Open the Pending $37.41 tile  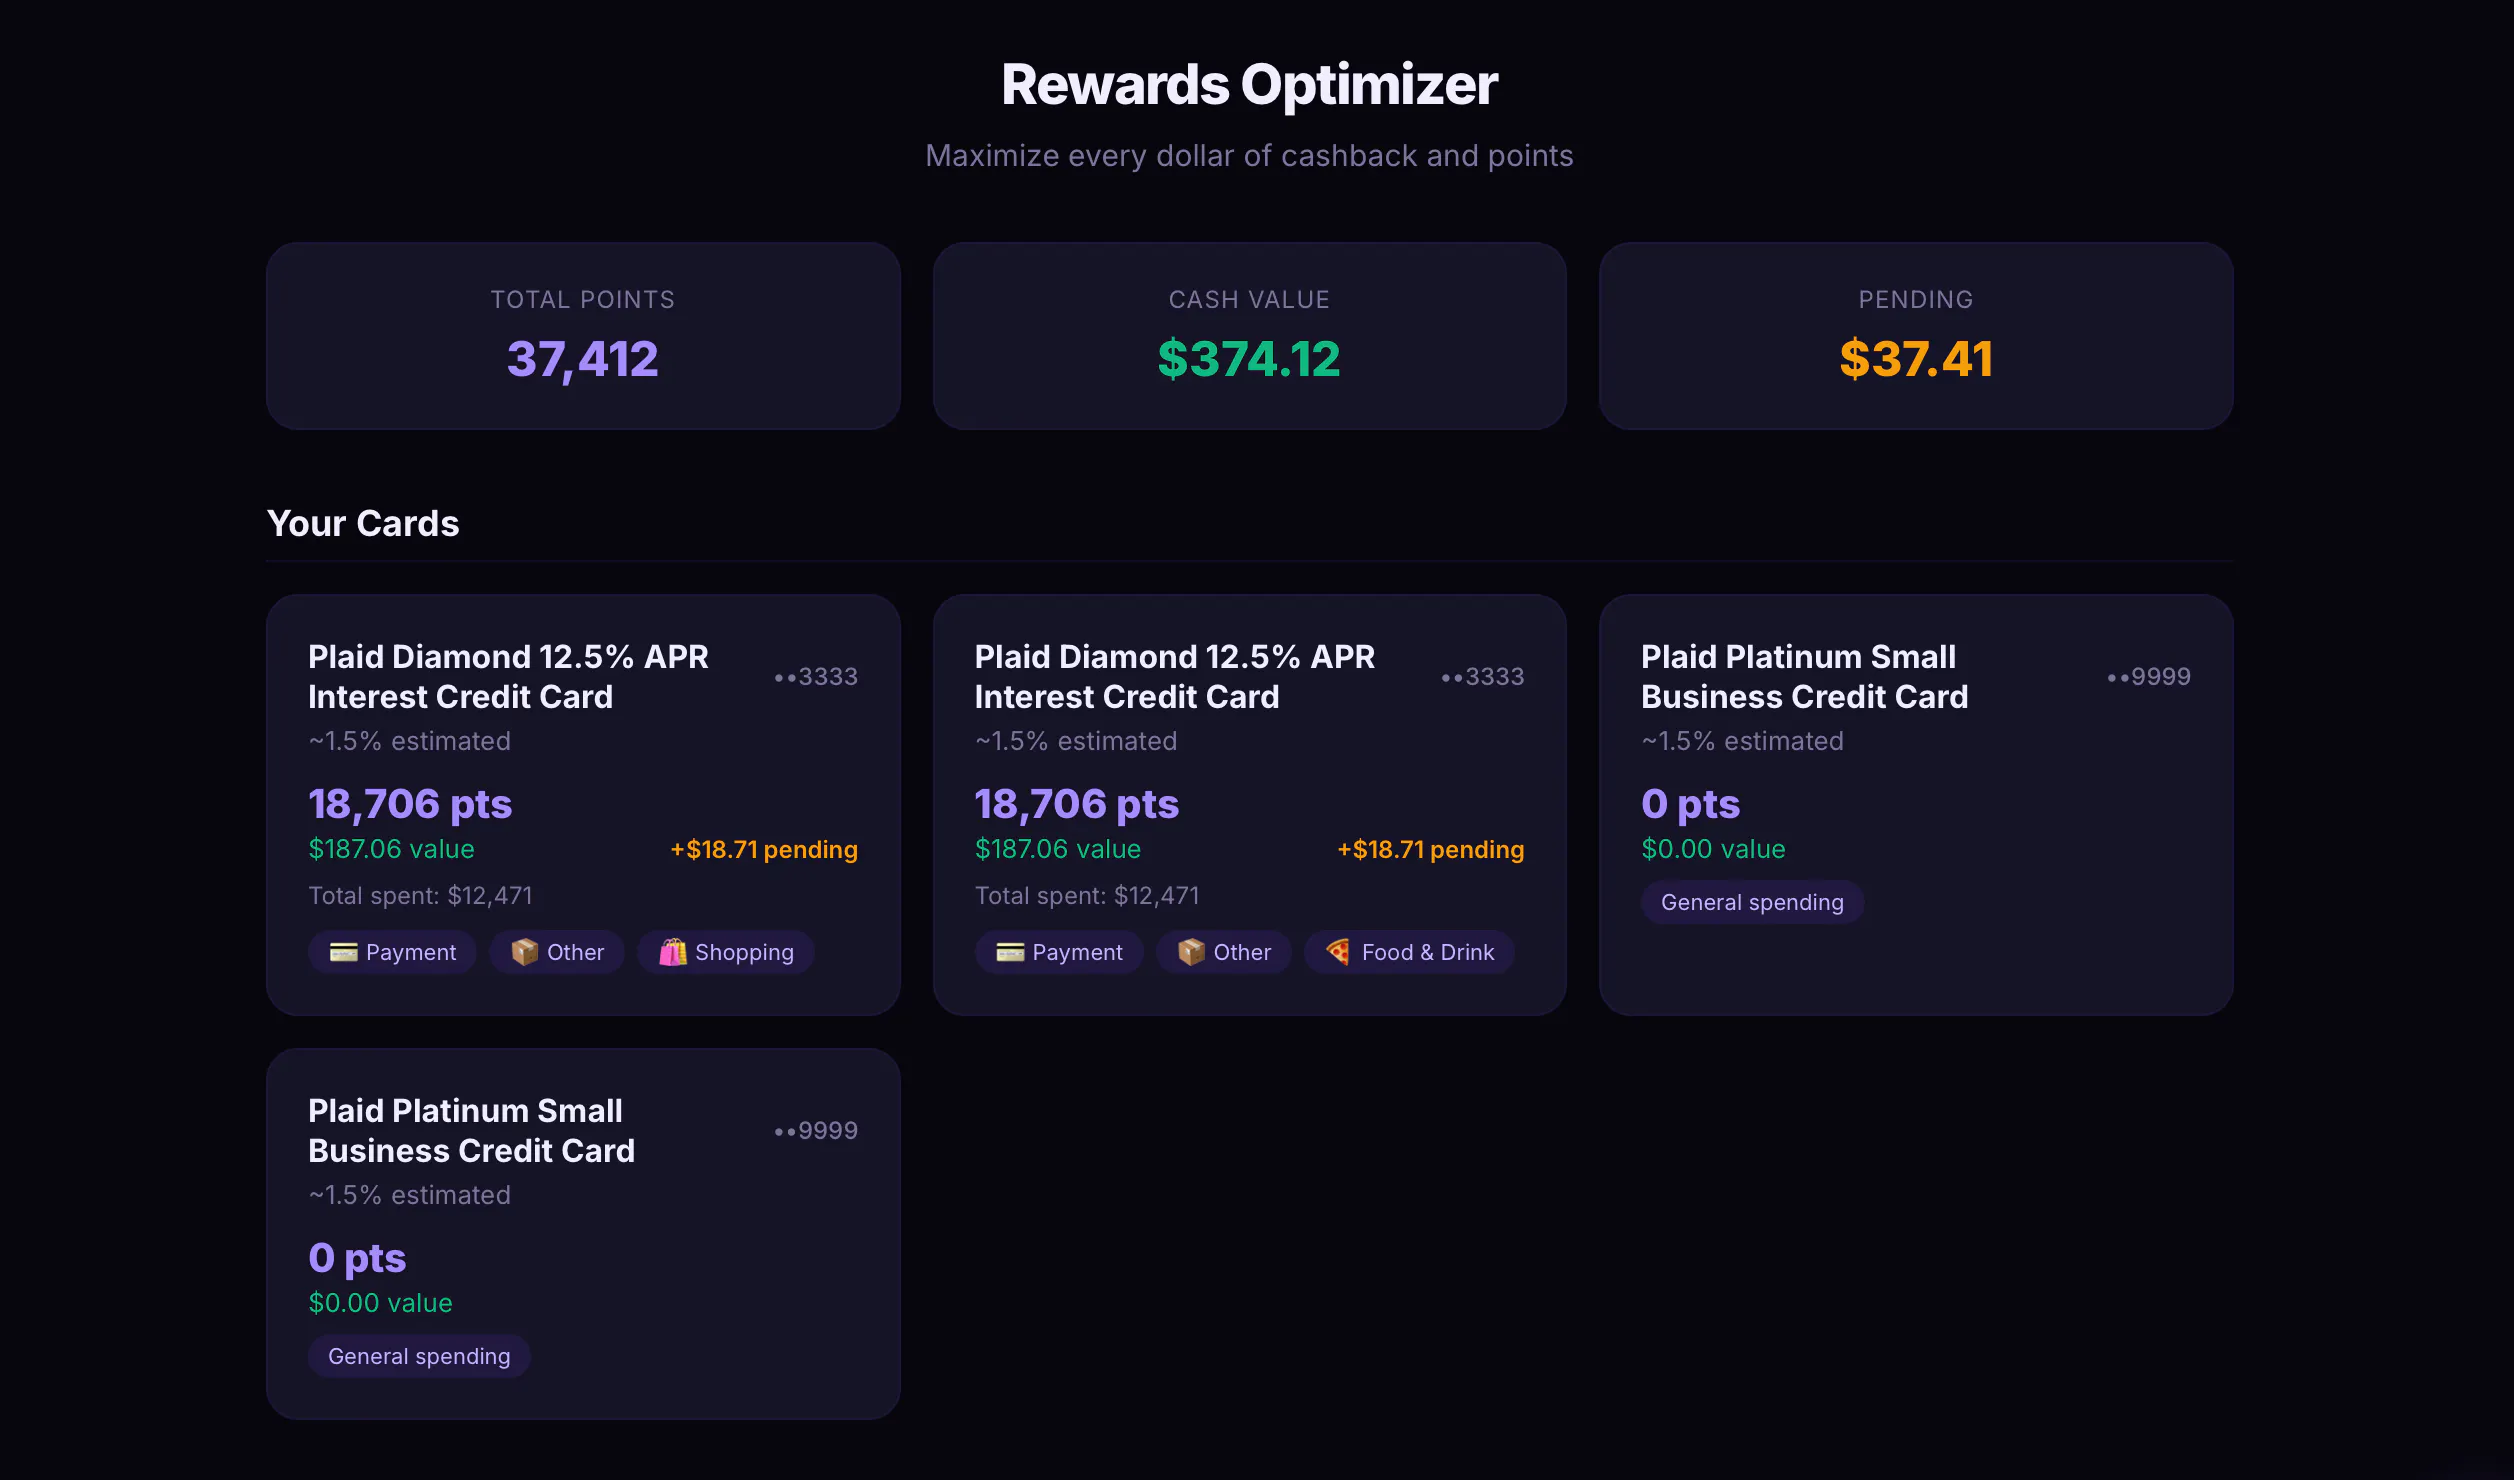(x=1915, y=336)
